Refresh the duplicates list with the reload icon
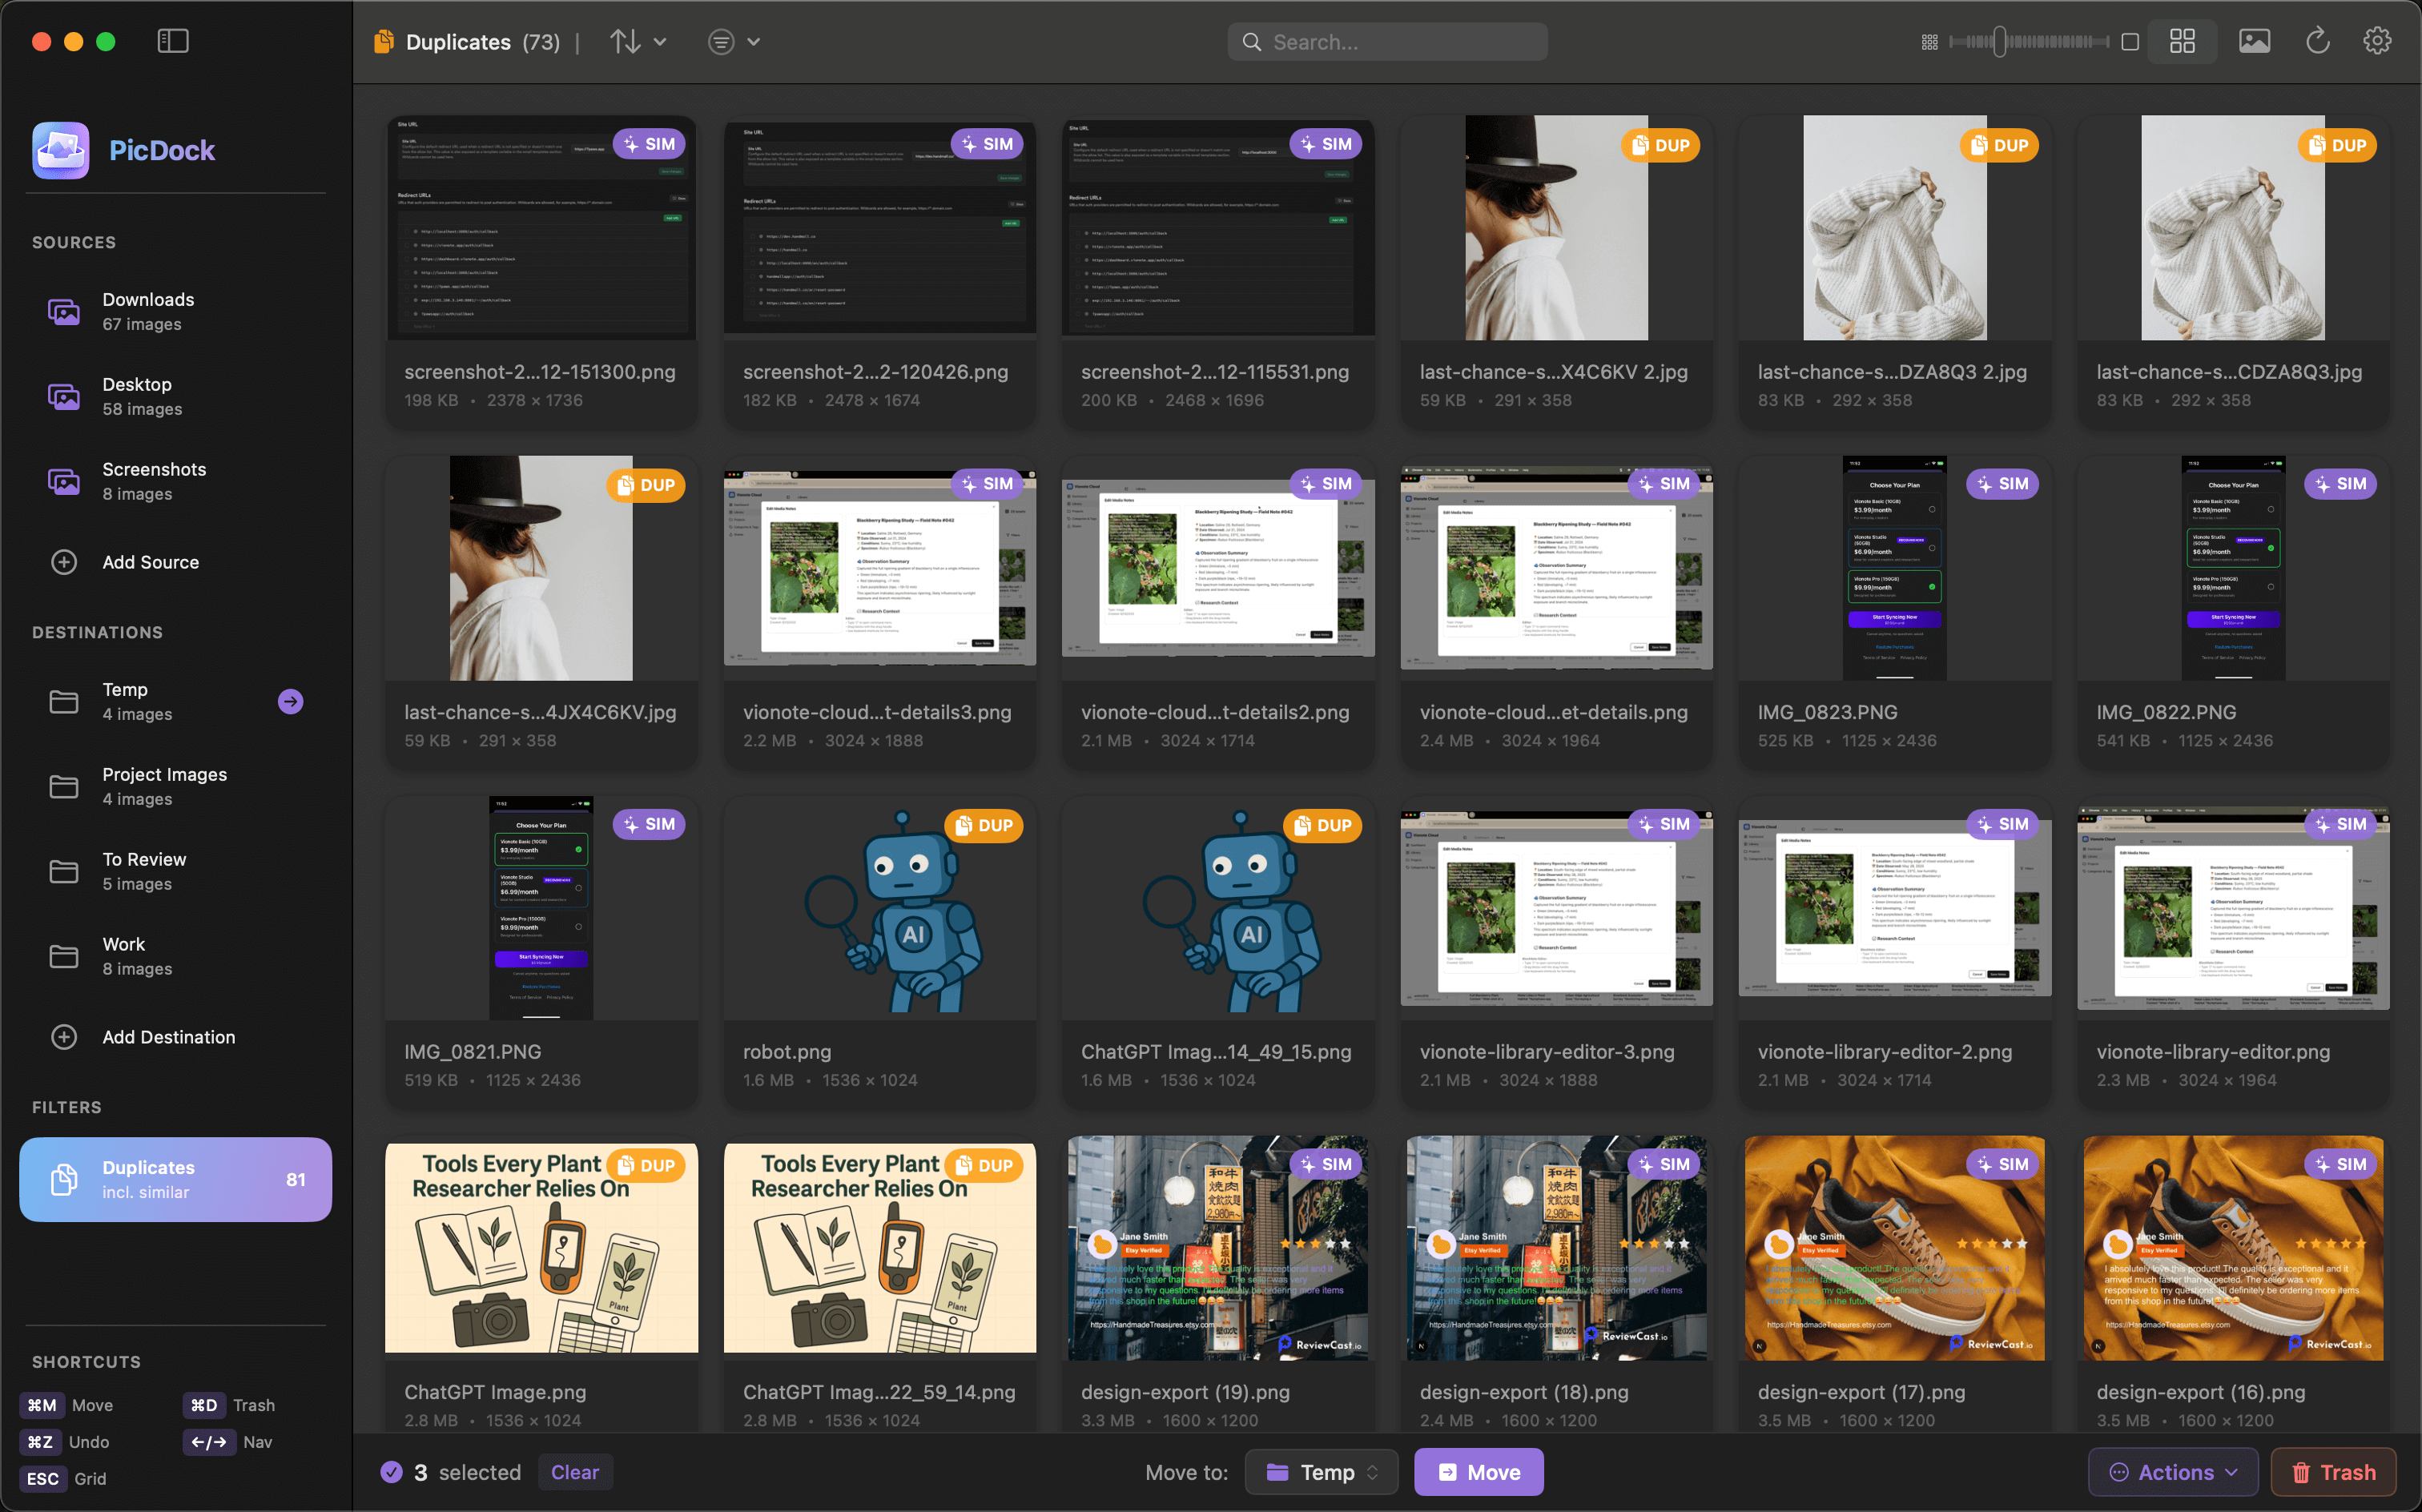The width and height of the screenshot is (2422, 1512). coord(2318,41)
